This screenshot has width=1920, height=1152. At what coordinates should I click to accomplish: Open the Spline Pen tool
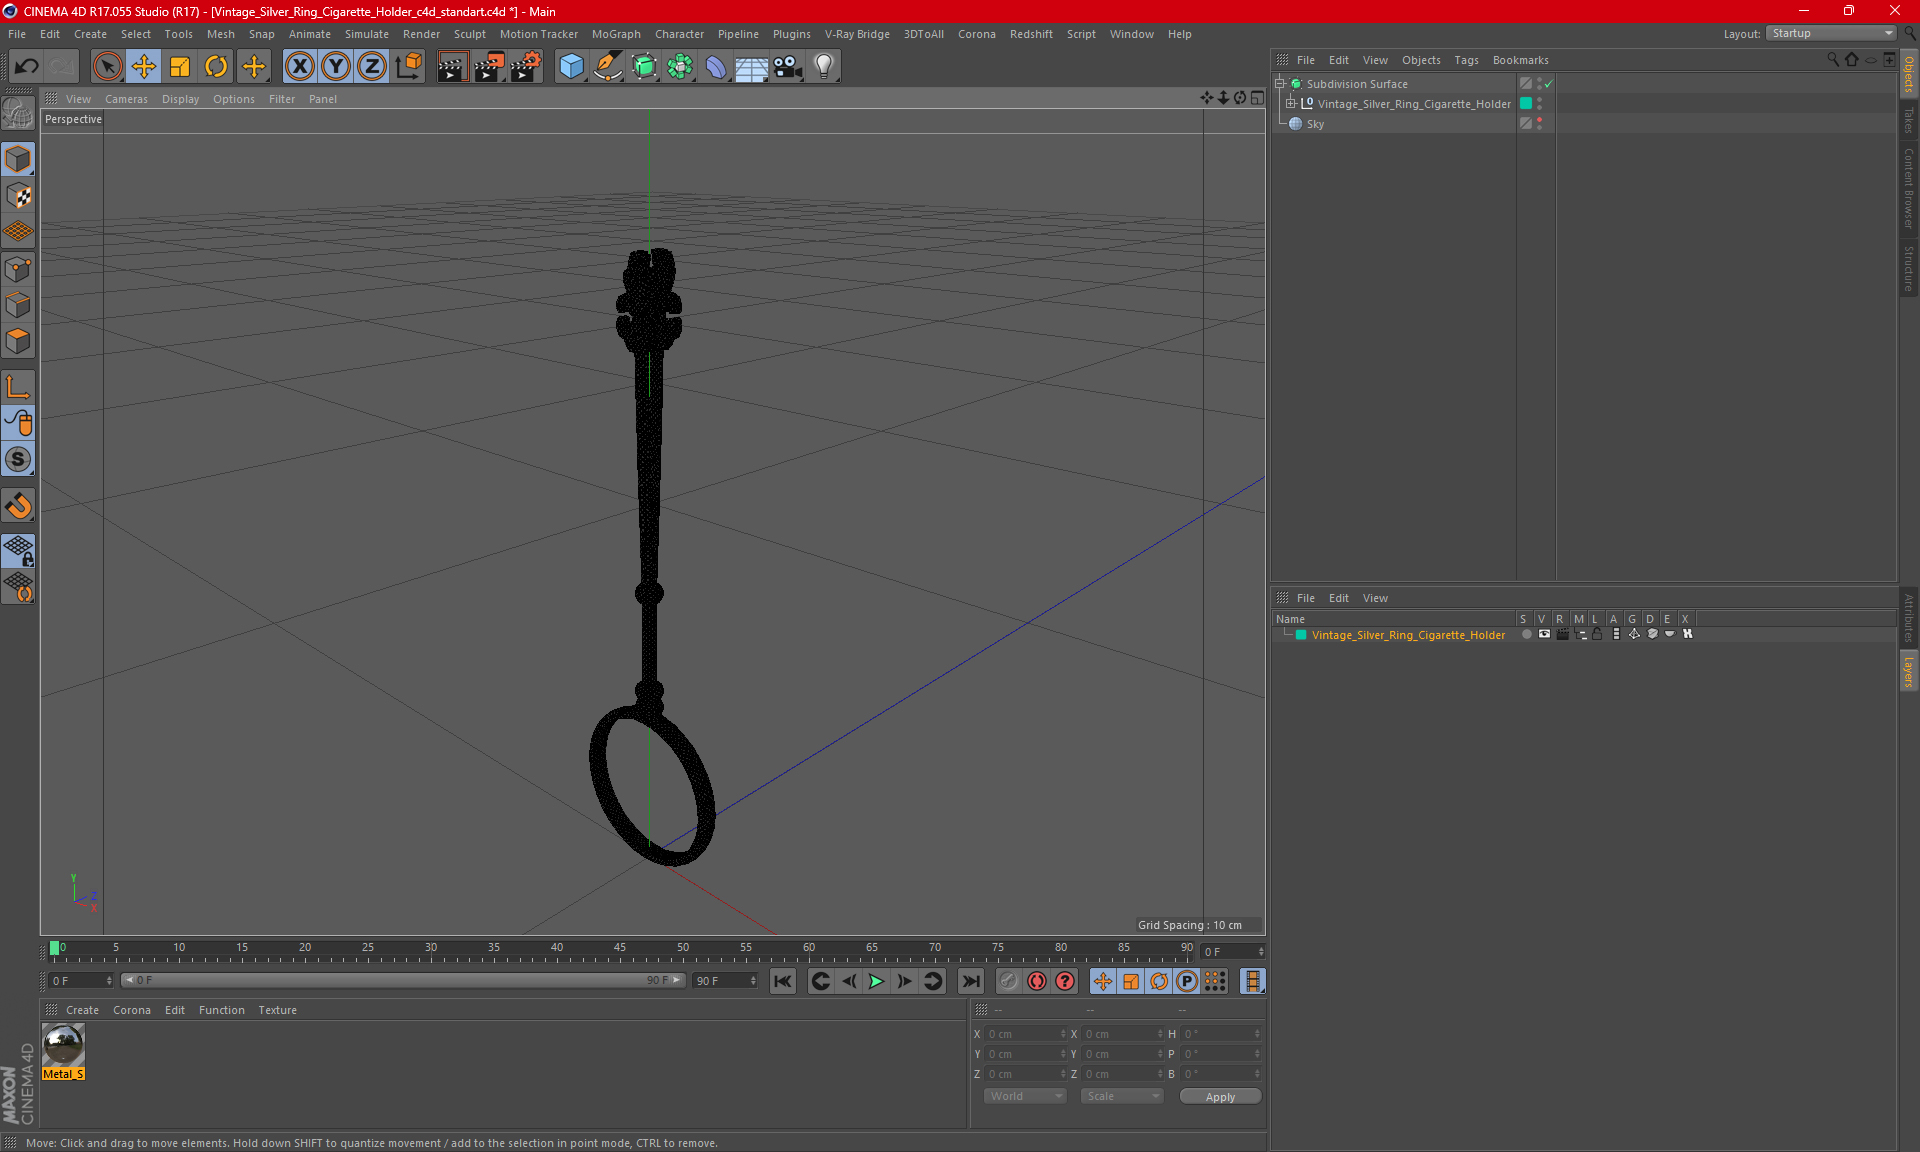[608, 66]
